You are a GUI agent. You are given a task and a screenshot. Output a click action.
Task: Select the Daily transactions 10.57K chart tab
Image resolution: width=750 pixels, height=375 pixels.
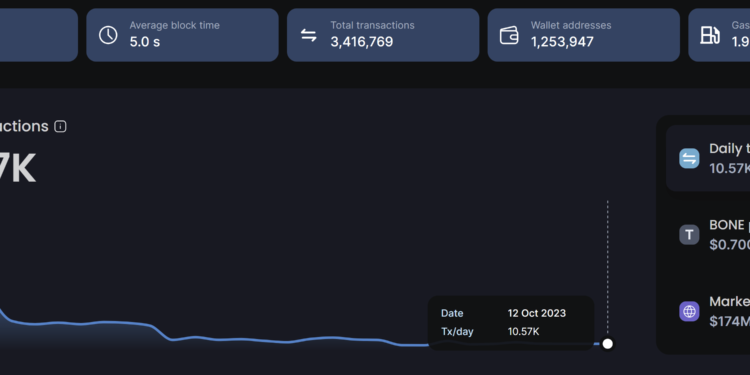click(708, 158)
